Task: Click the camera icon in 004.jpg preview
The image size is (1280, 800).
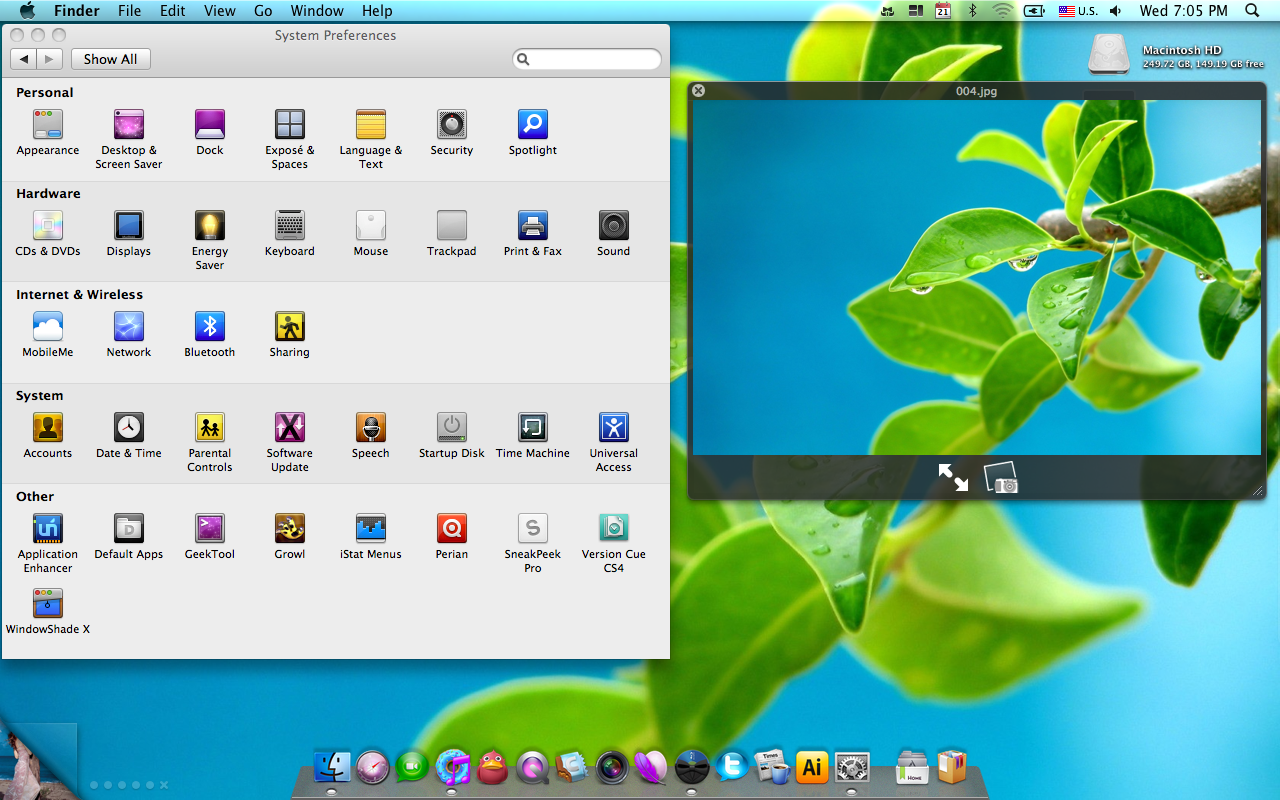Action: 1001,477
